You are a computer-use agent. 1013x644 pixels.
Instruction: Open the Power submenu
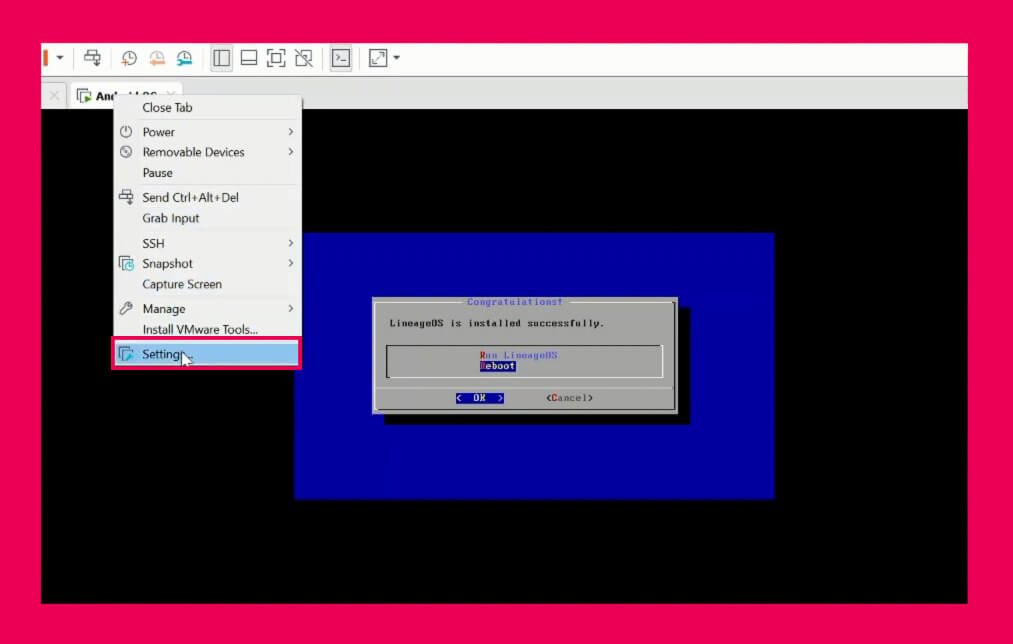pos(208,132)
